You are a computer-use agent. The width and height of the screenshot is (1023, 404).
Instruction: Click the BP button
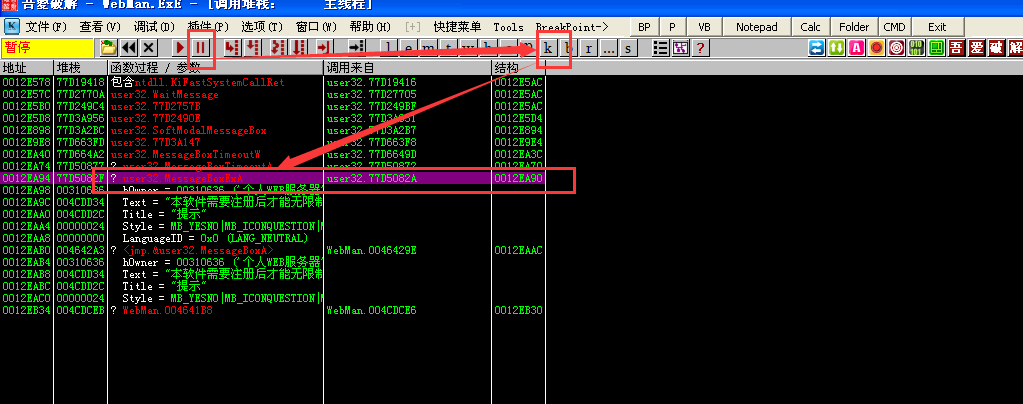[x=645, y=27]
